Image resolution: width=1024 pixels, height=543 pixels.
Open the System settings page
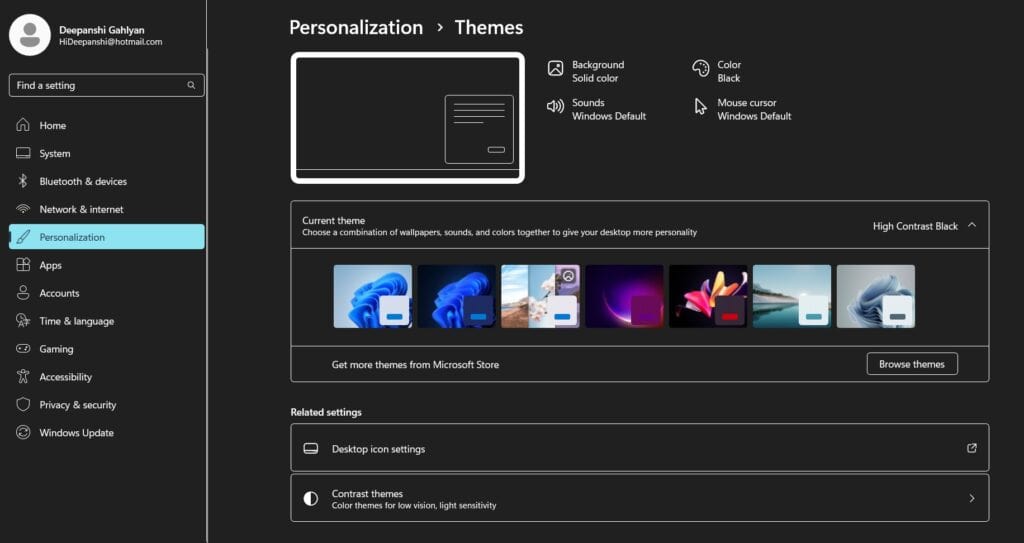pyautogui.click(x=106, y=153)
